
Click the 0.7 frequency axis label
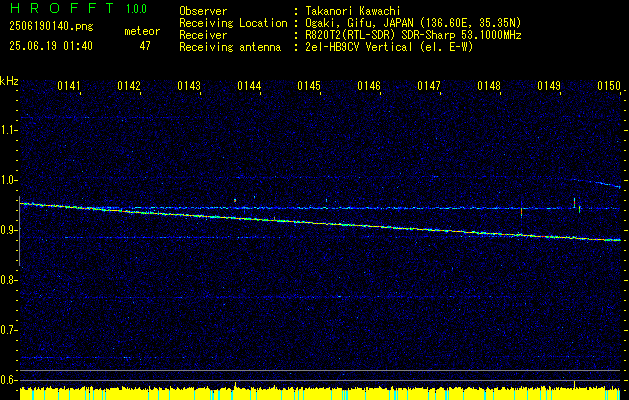click(8, 330)
